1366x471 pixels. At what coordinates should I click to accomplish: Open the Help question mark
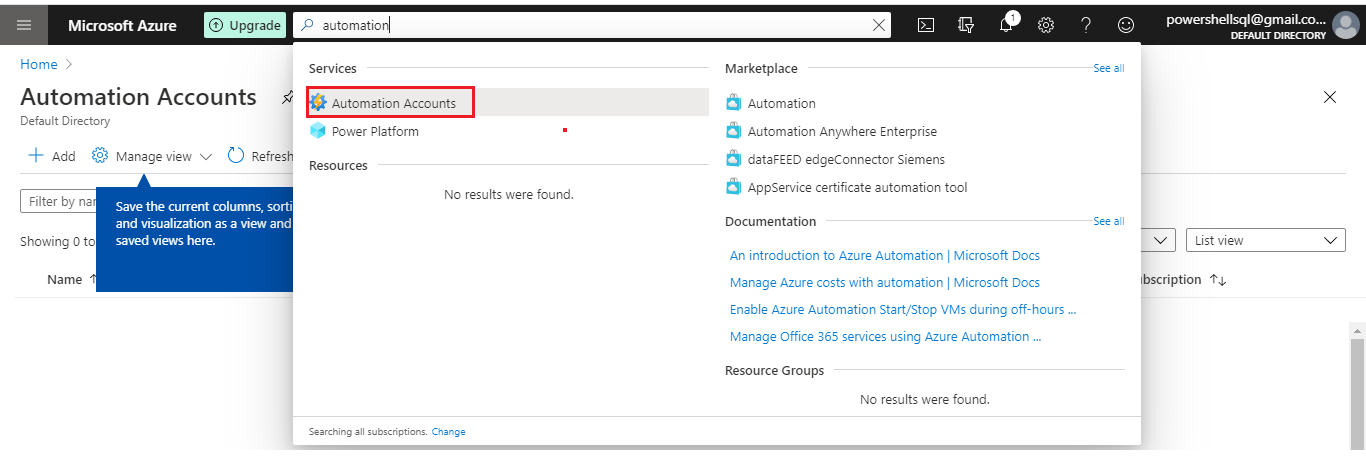[x=1086, y=25]
